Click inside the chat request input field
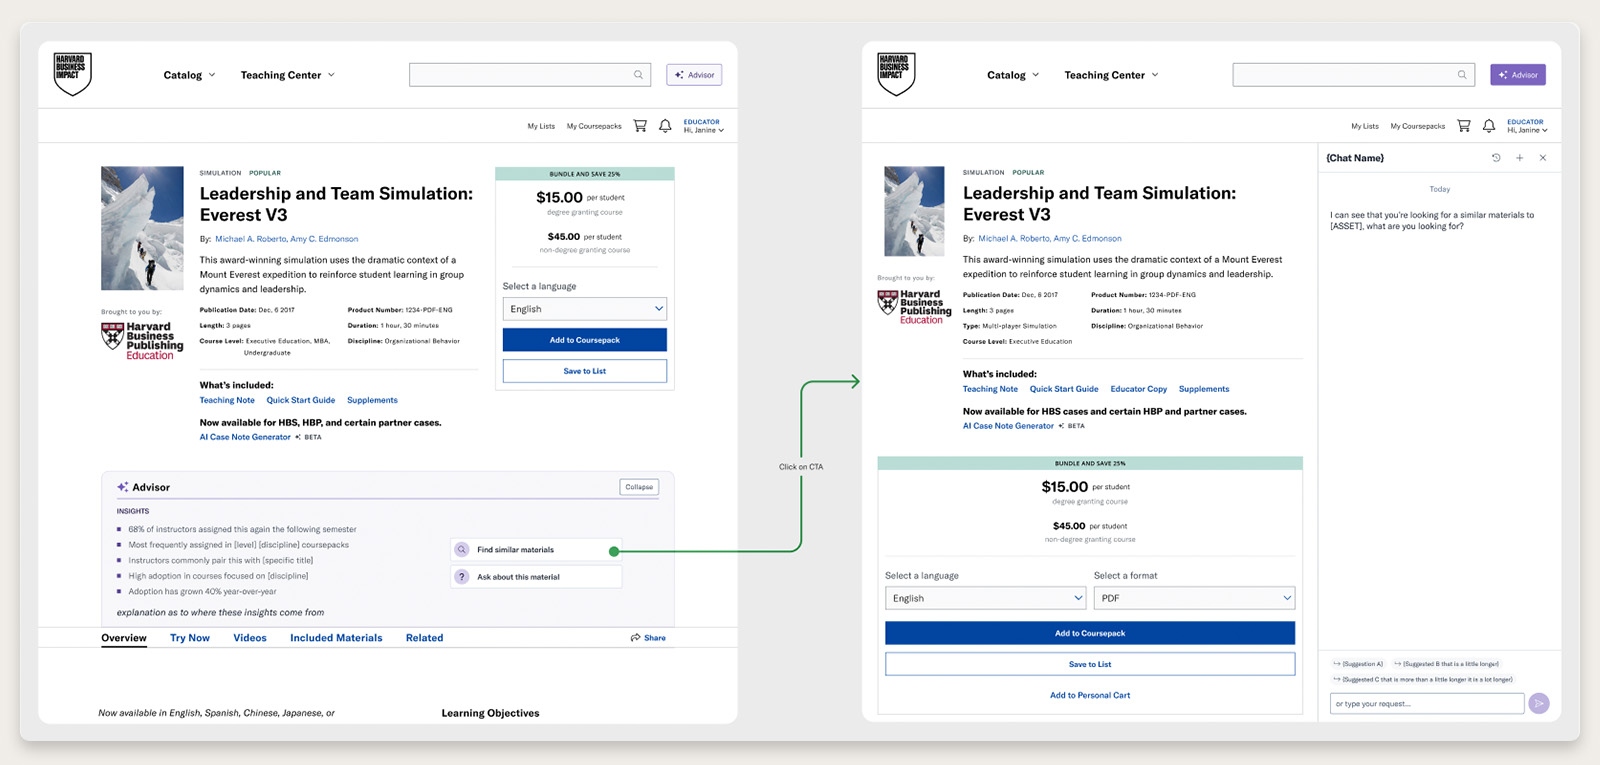Screen dimensions: 1600x765 1427,704
